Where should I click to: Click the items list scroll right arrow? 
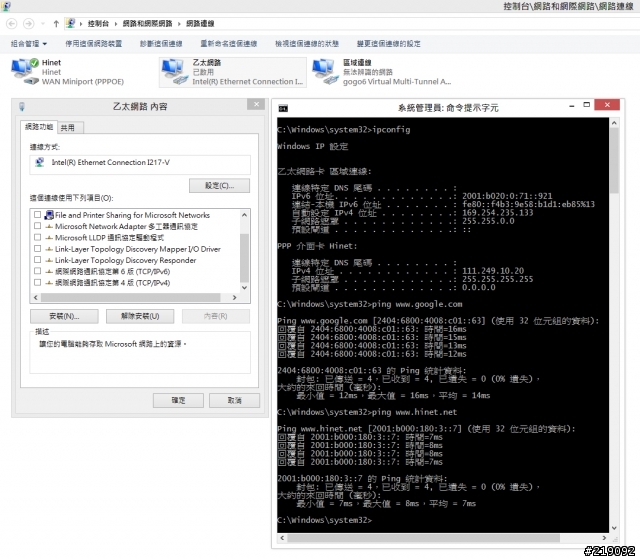click(234, 297)
